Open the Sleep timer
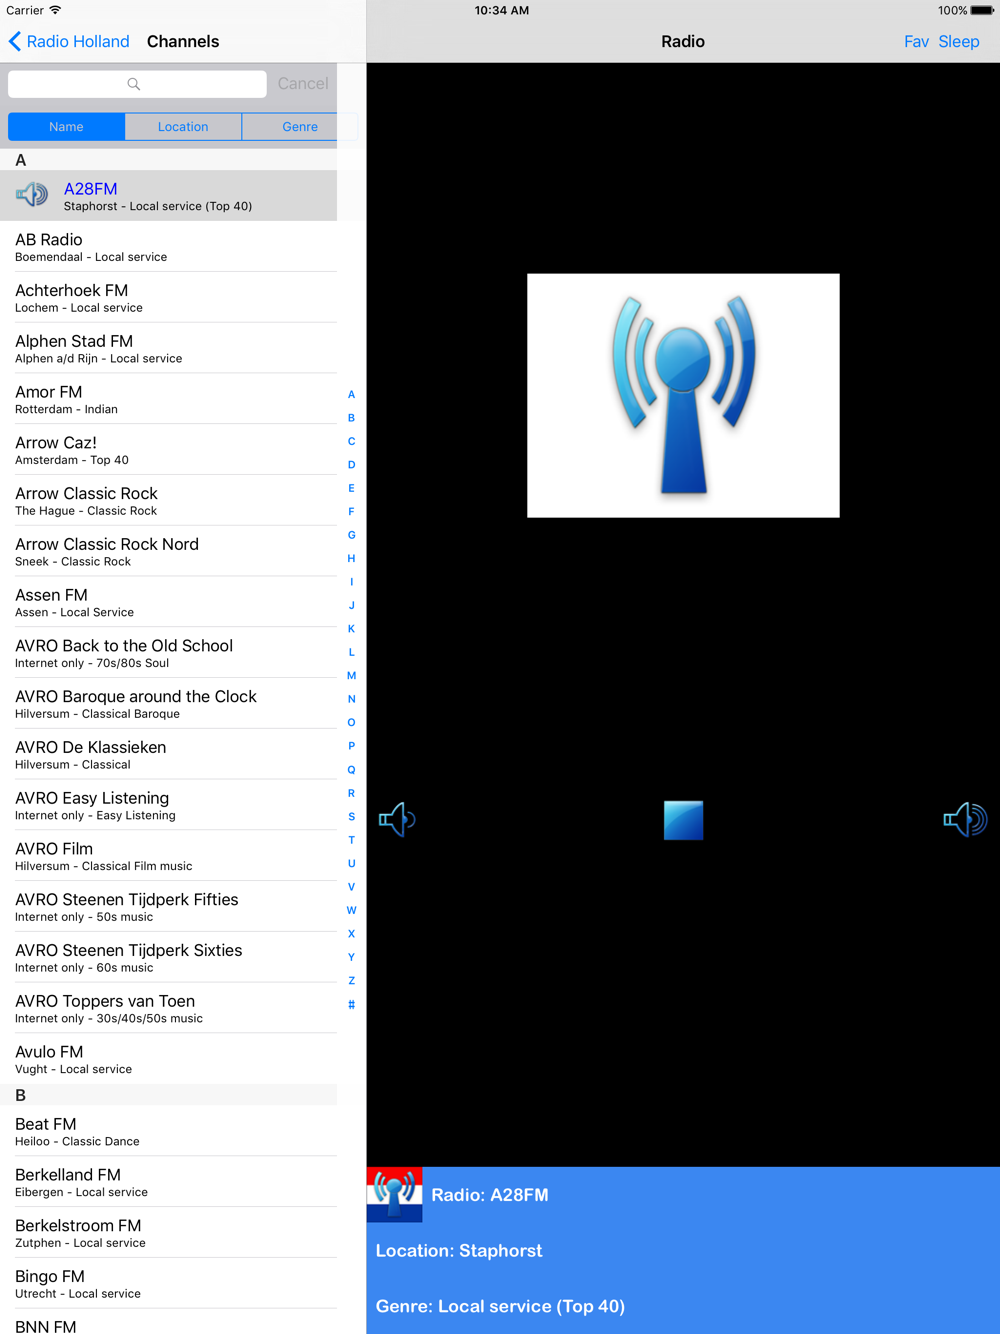This screenshot has height=1334, width=1000. click(x=959, y=41)
